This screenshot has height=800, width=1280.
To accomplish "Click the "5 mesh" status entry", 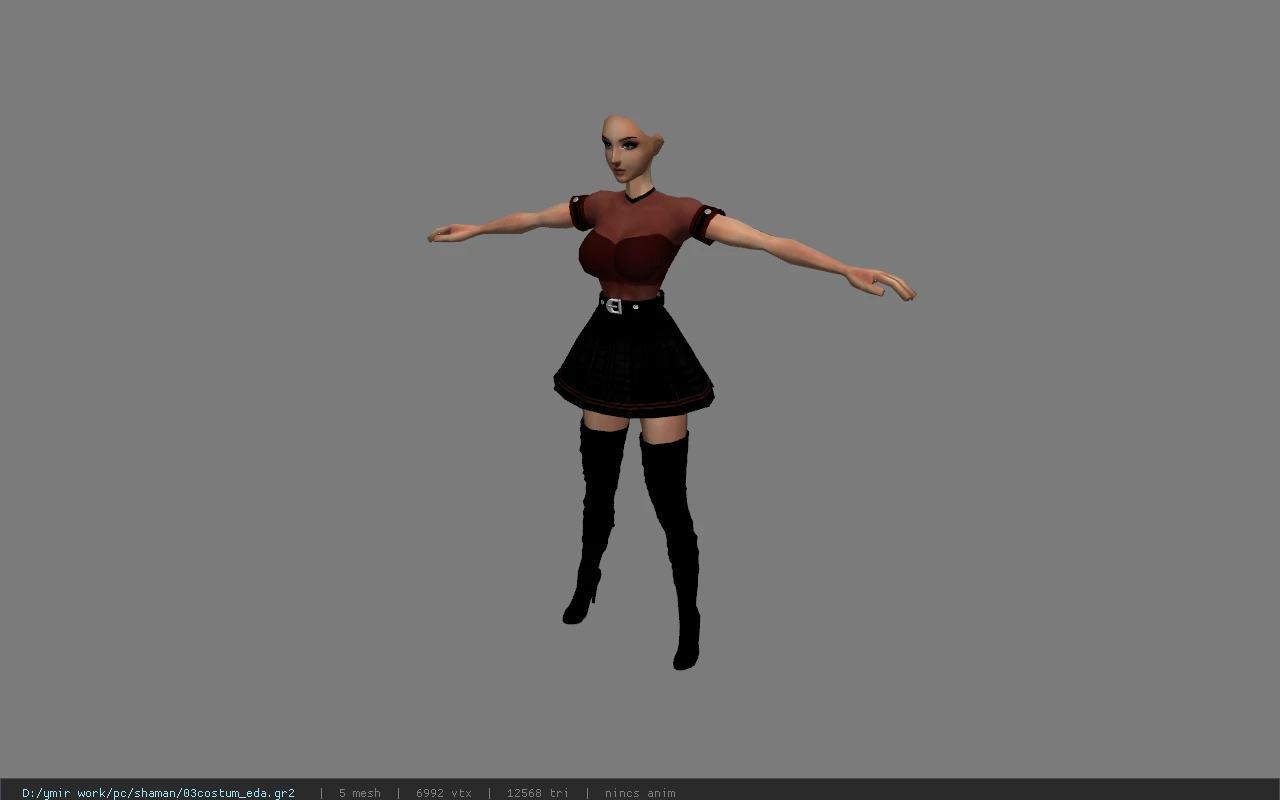I will point(359,793).
